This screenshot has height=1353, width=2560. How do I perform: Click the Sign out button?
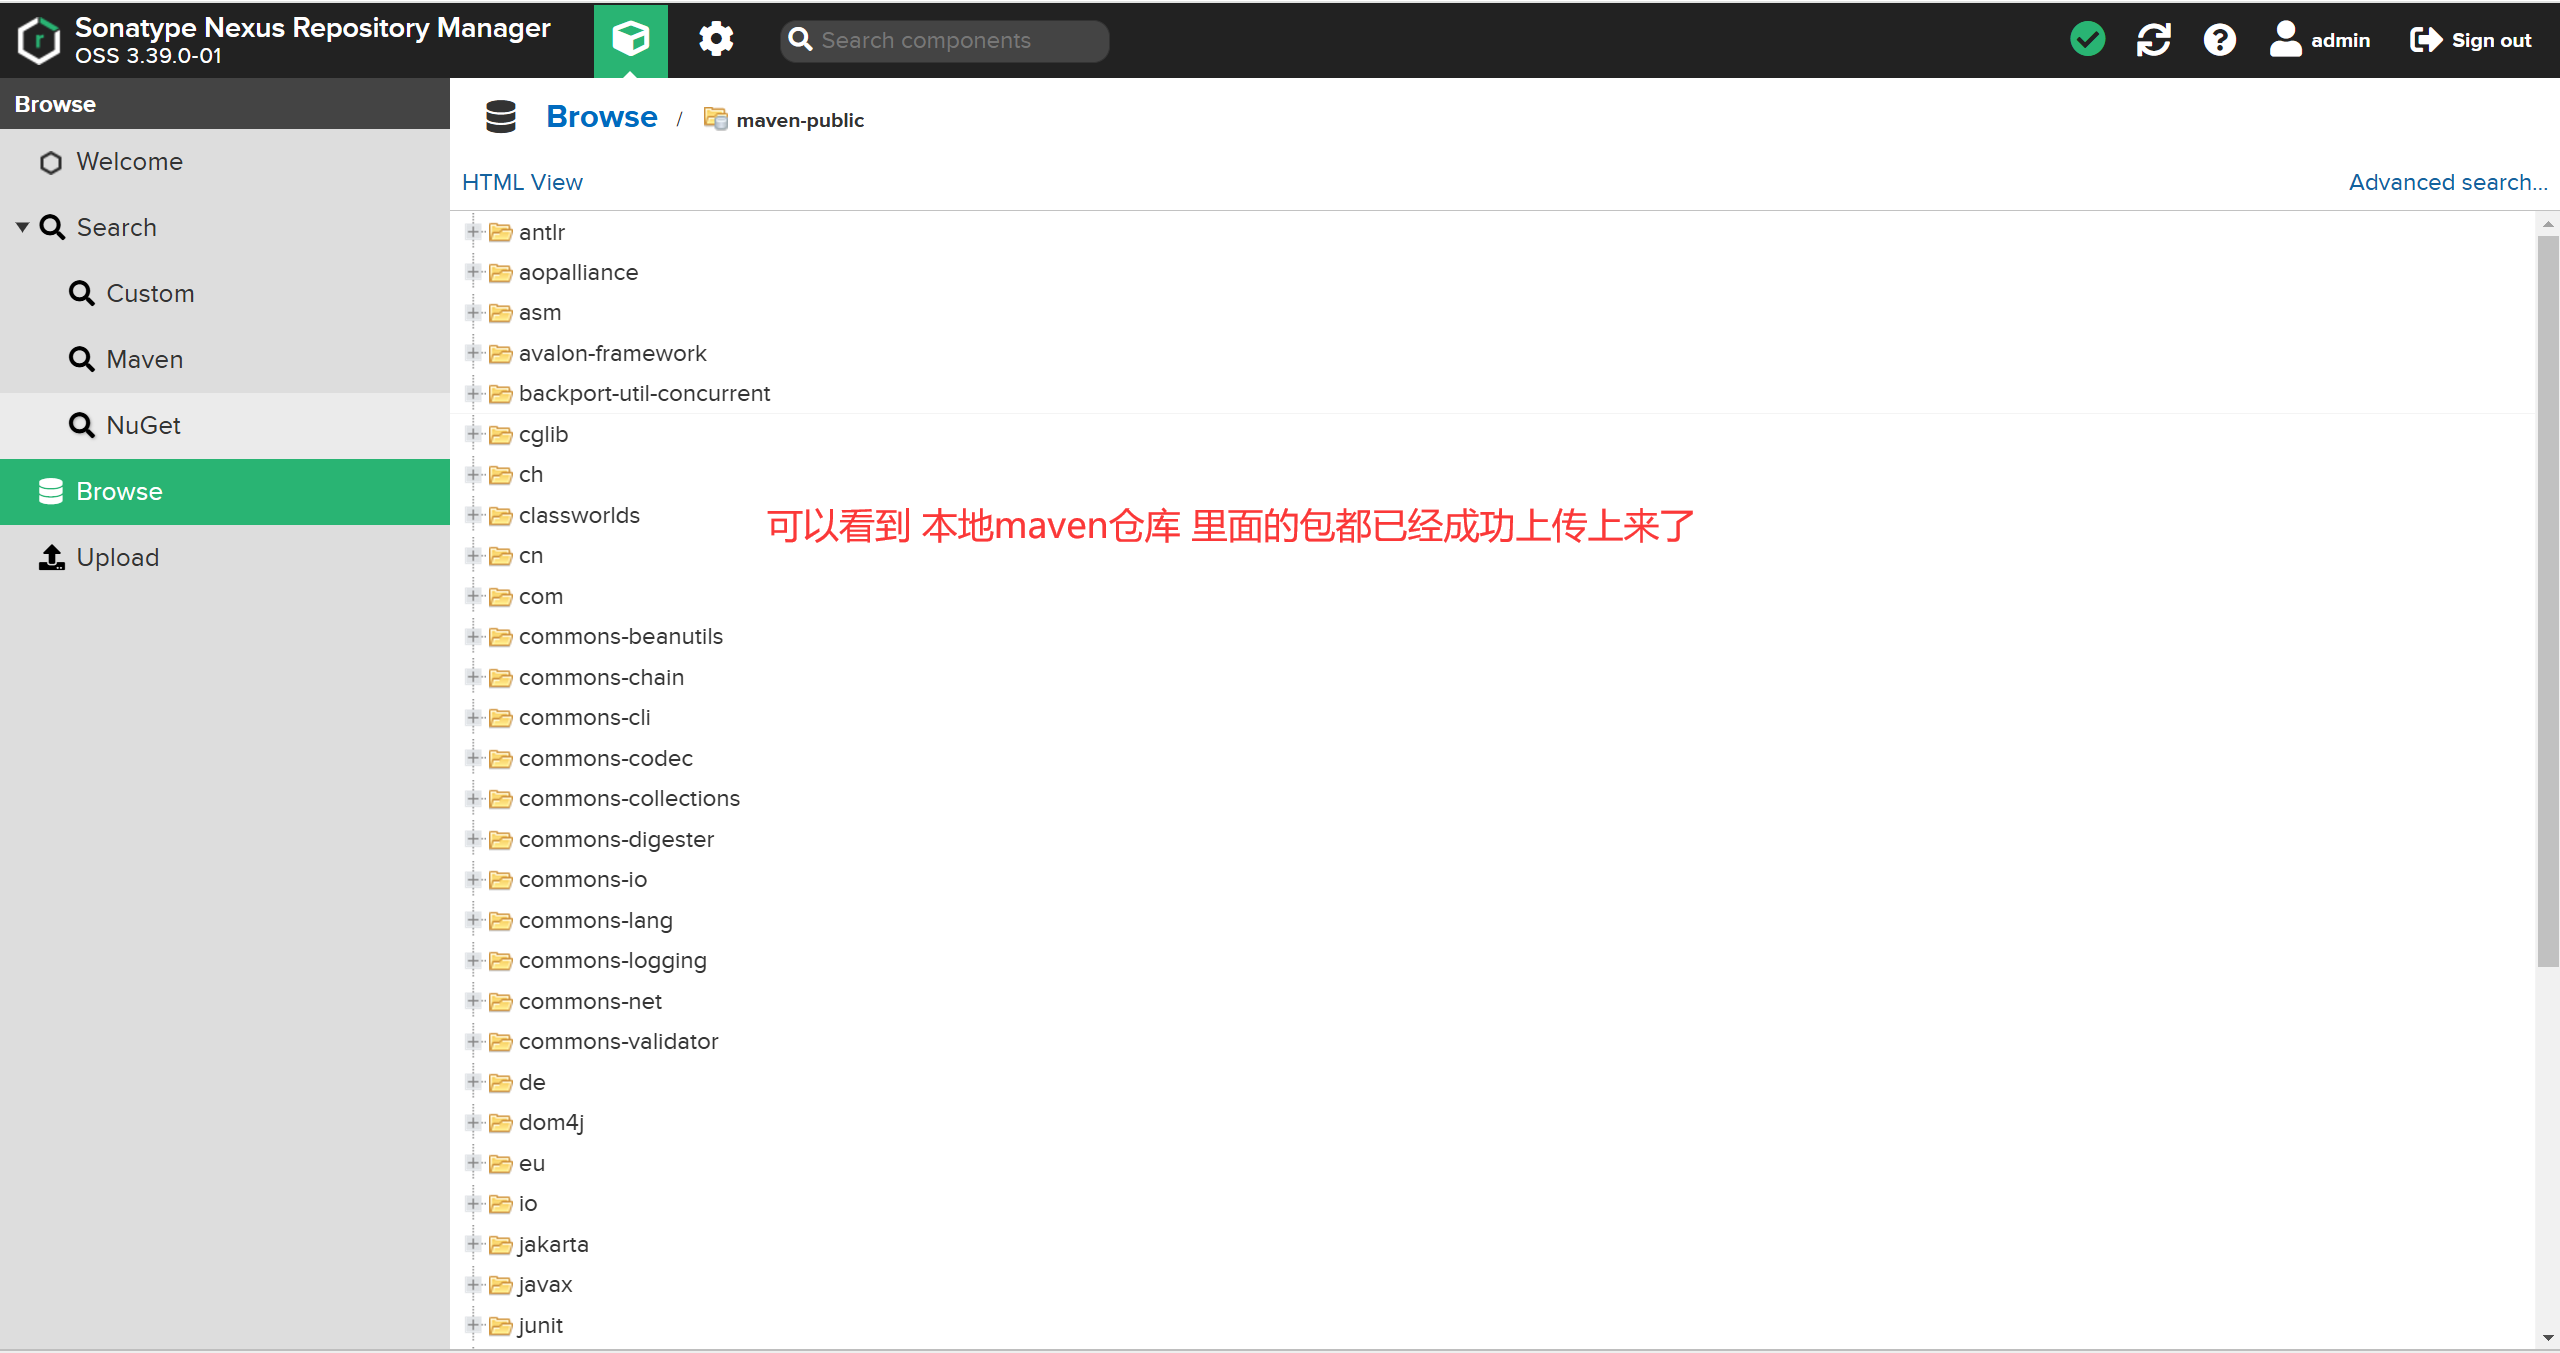click(2471, 40)
